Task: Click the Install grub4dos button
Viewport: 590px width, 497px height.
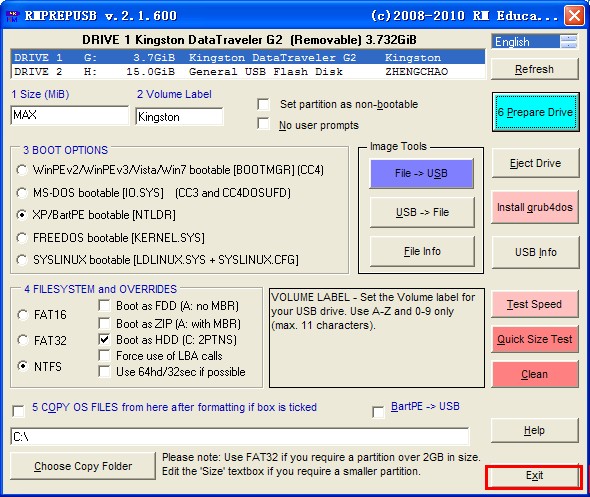Action: pos(535,207)
